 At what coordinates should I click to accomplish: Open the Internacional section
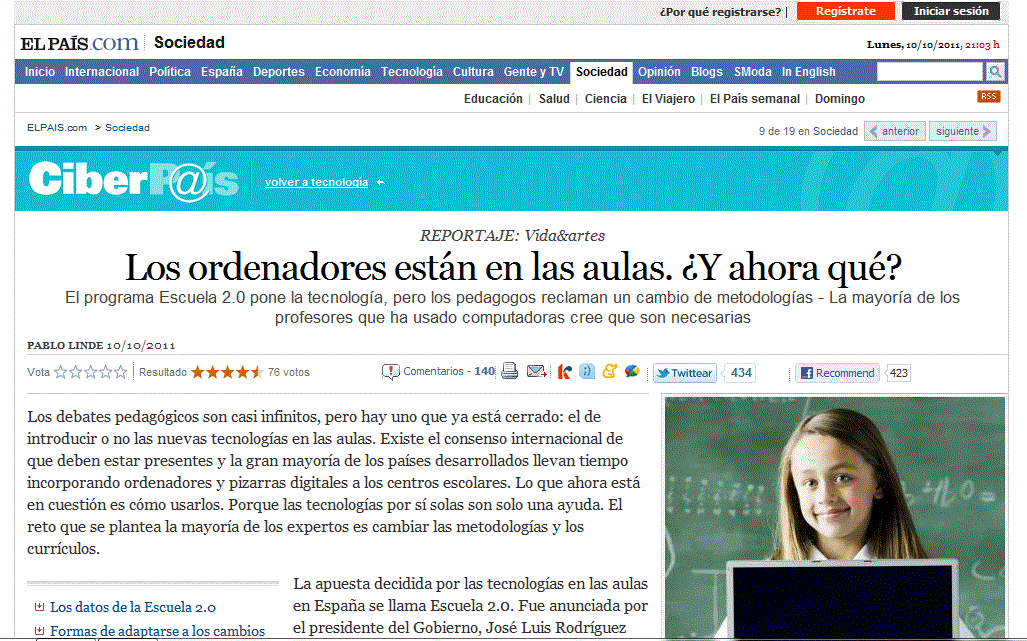point(102,71)
